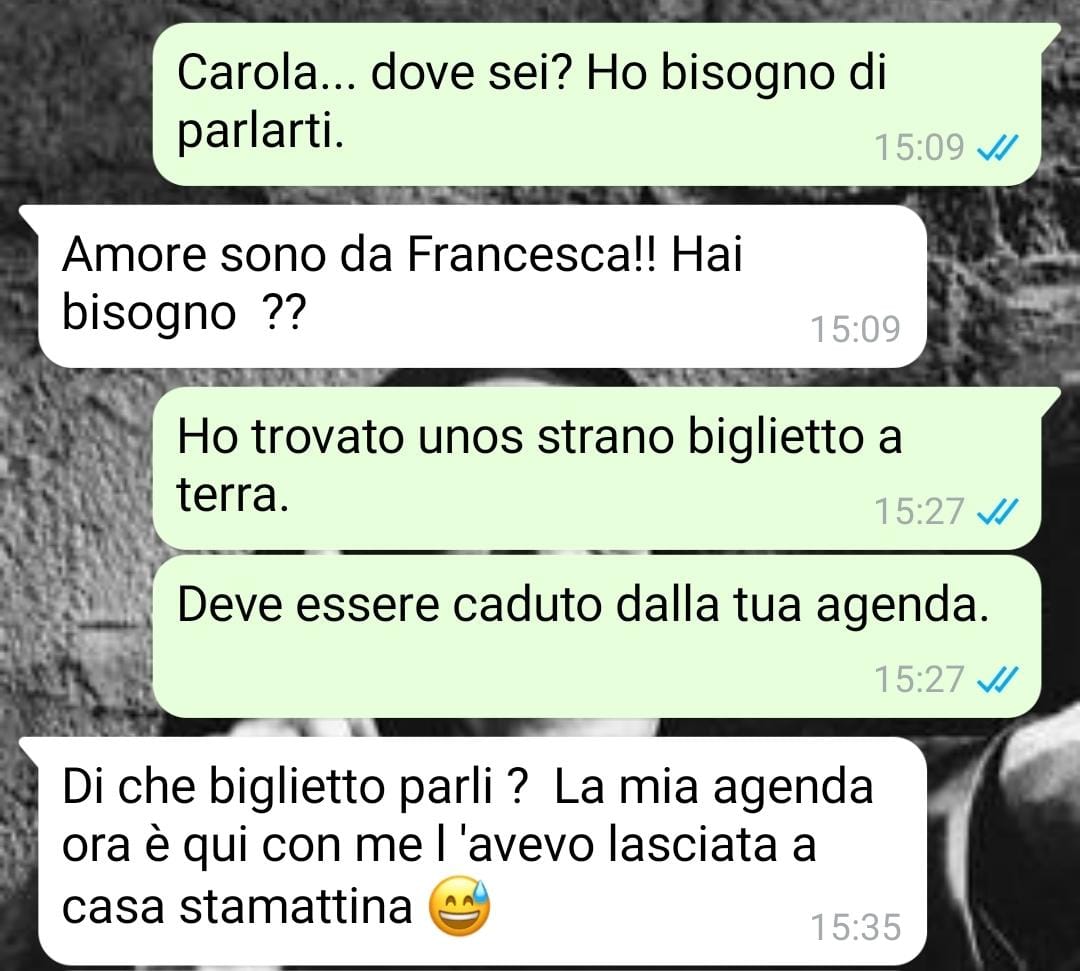Select the 'Carola... dove sei?' sent message bubble

tap(596, 105)
